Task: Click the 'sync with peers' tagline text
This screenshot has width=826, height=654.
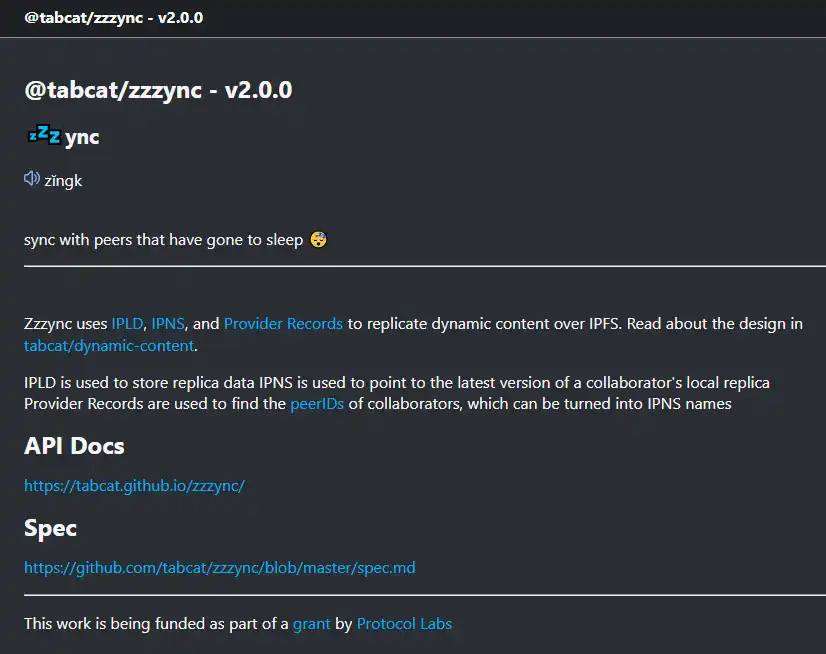Action: [163, 240]
